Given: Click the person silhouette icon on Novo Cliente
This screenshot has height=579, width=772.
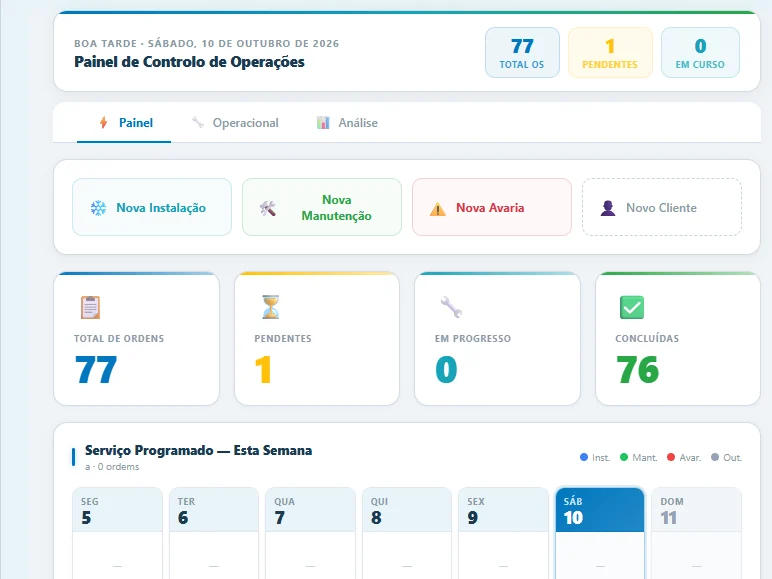Looking at the screenshot, I should (x=608, y=208).
